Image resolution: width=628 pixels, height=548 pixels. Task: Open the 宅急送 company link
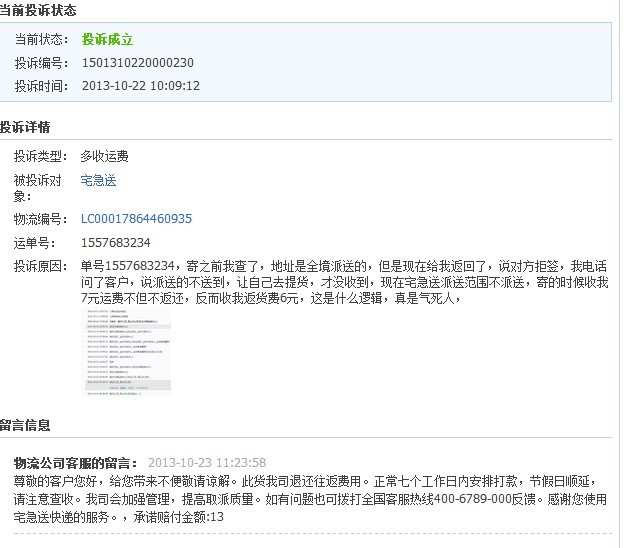98,181
